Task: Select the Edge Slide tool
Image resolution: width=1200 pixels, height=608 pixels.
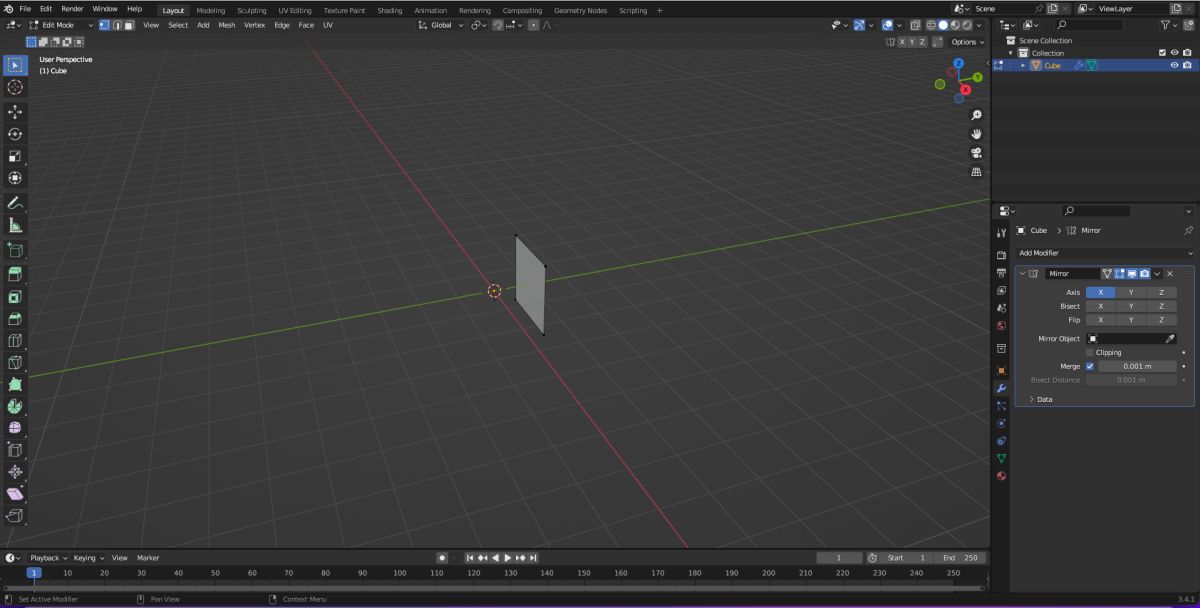Action: (15, 450)
